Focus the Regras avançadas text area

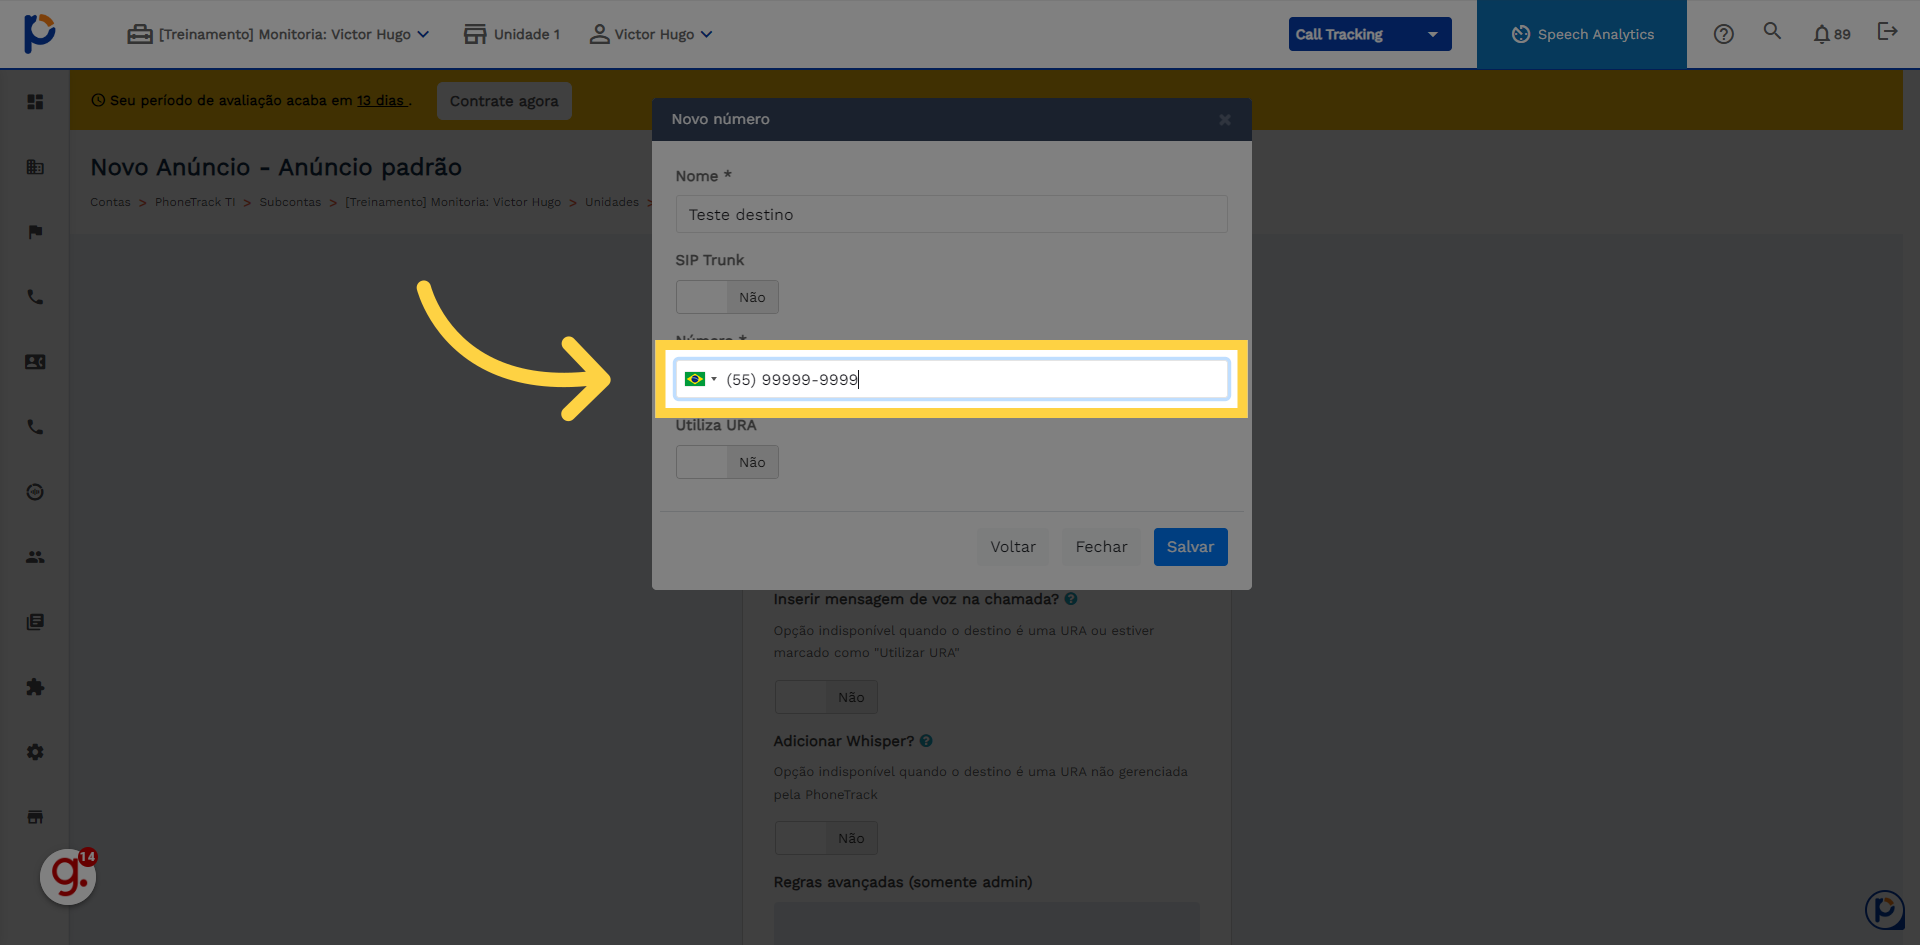click(x=986, y=923)
